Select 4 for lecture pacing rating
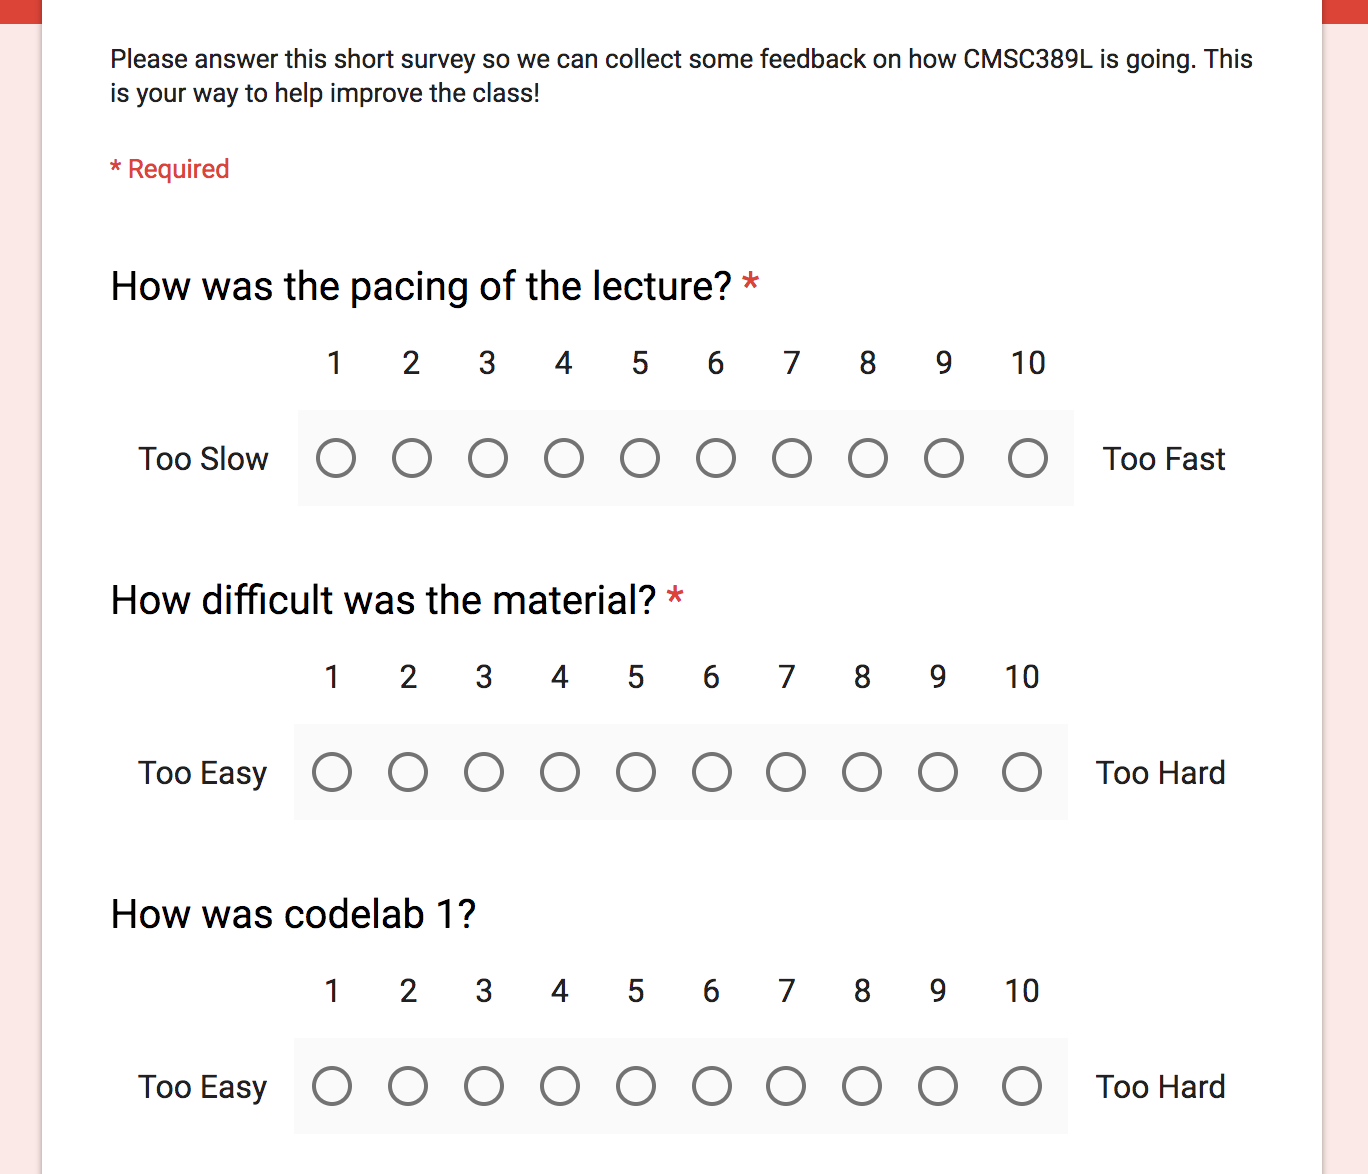 (x=564, y=459)
